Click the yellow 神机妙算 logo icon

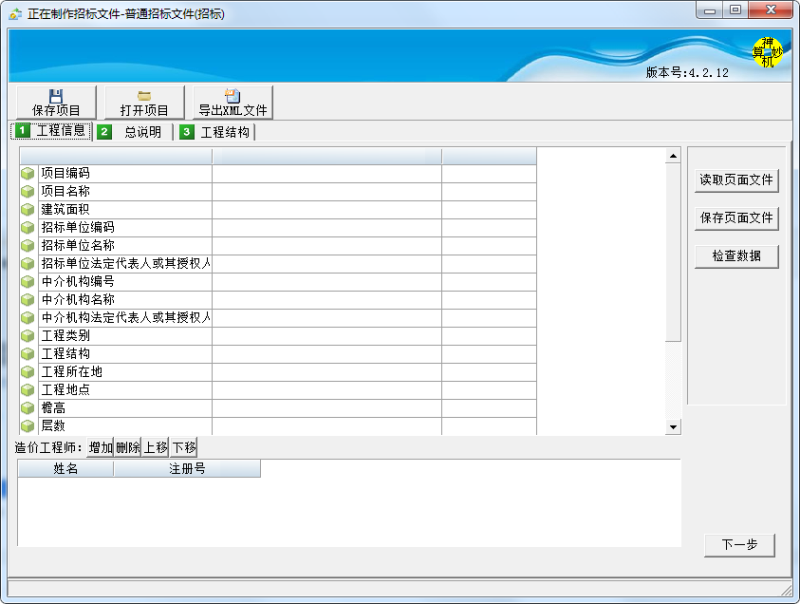click(x=766, y=53)
